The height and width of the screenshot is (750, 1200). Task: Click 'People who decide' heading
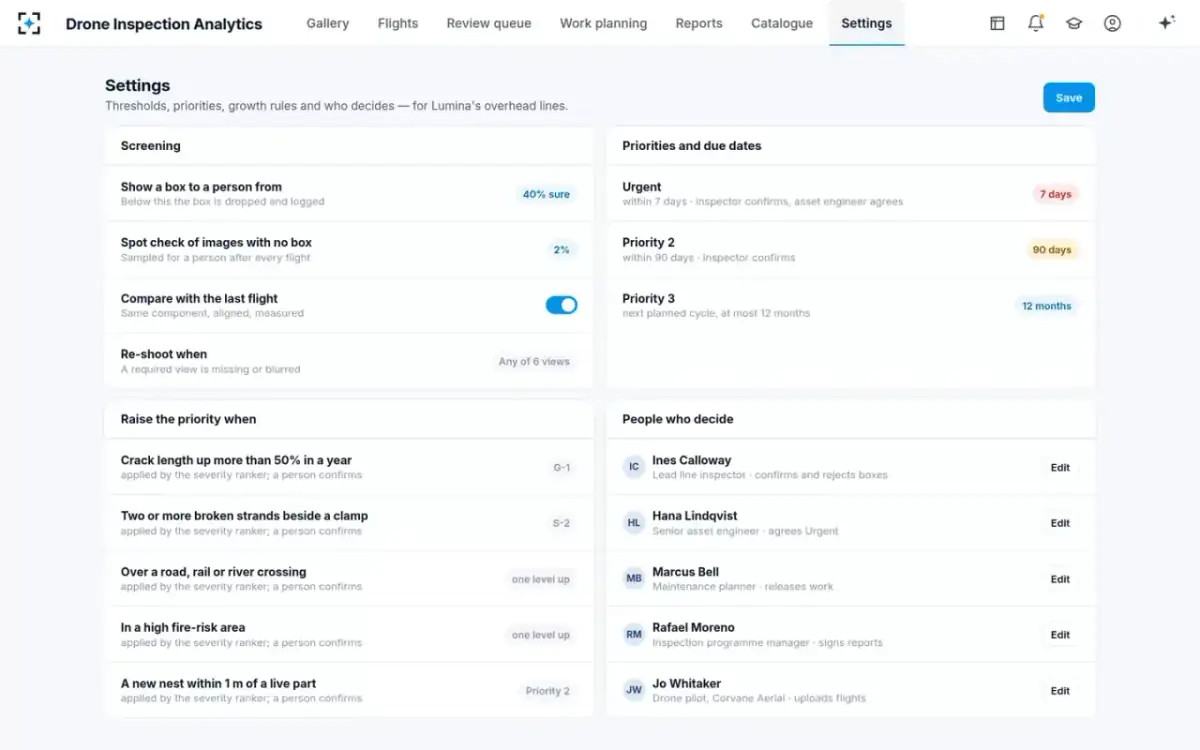[678, 419]
